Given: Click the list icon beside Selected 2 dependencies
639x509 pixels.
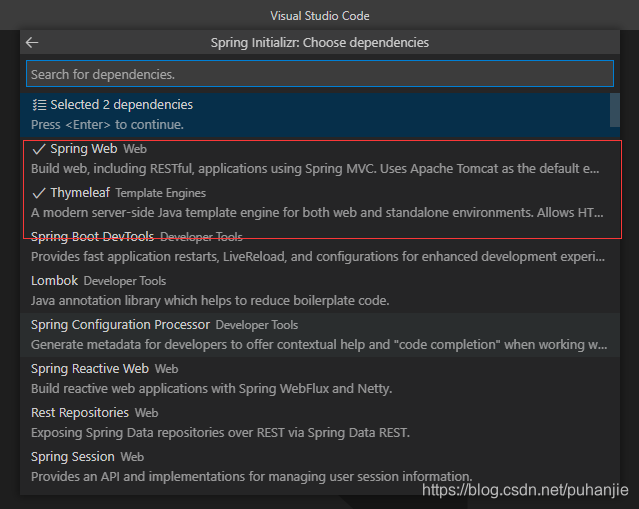Looking at the screenshot, I should (x=39, y=105).
